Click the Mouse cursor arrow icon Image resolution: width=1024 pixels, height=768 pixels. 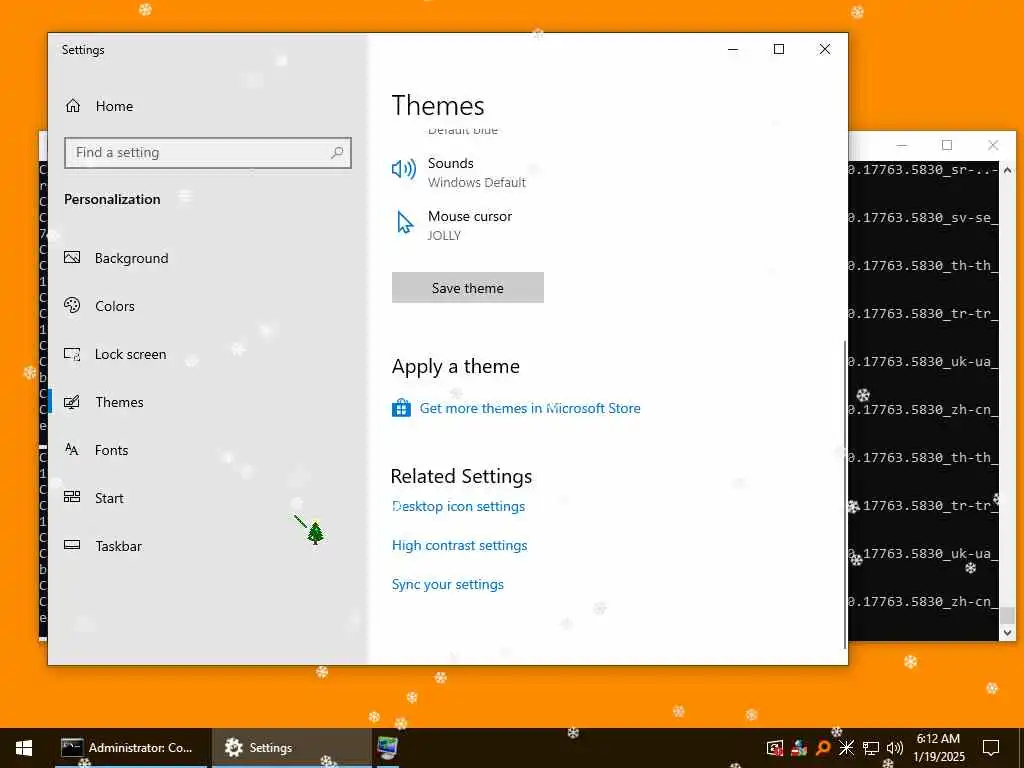click(405, 223)
